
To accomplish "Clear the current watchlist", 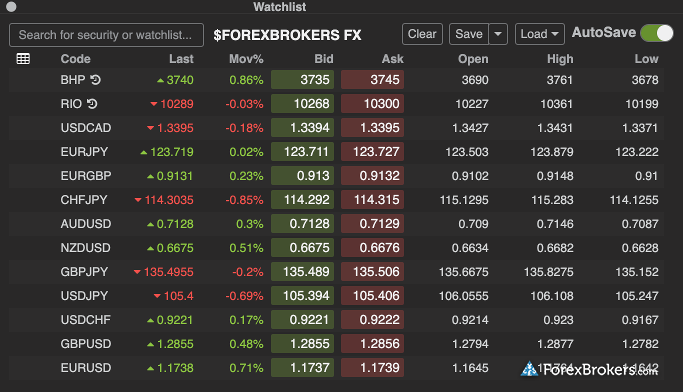I will [422, 34].
